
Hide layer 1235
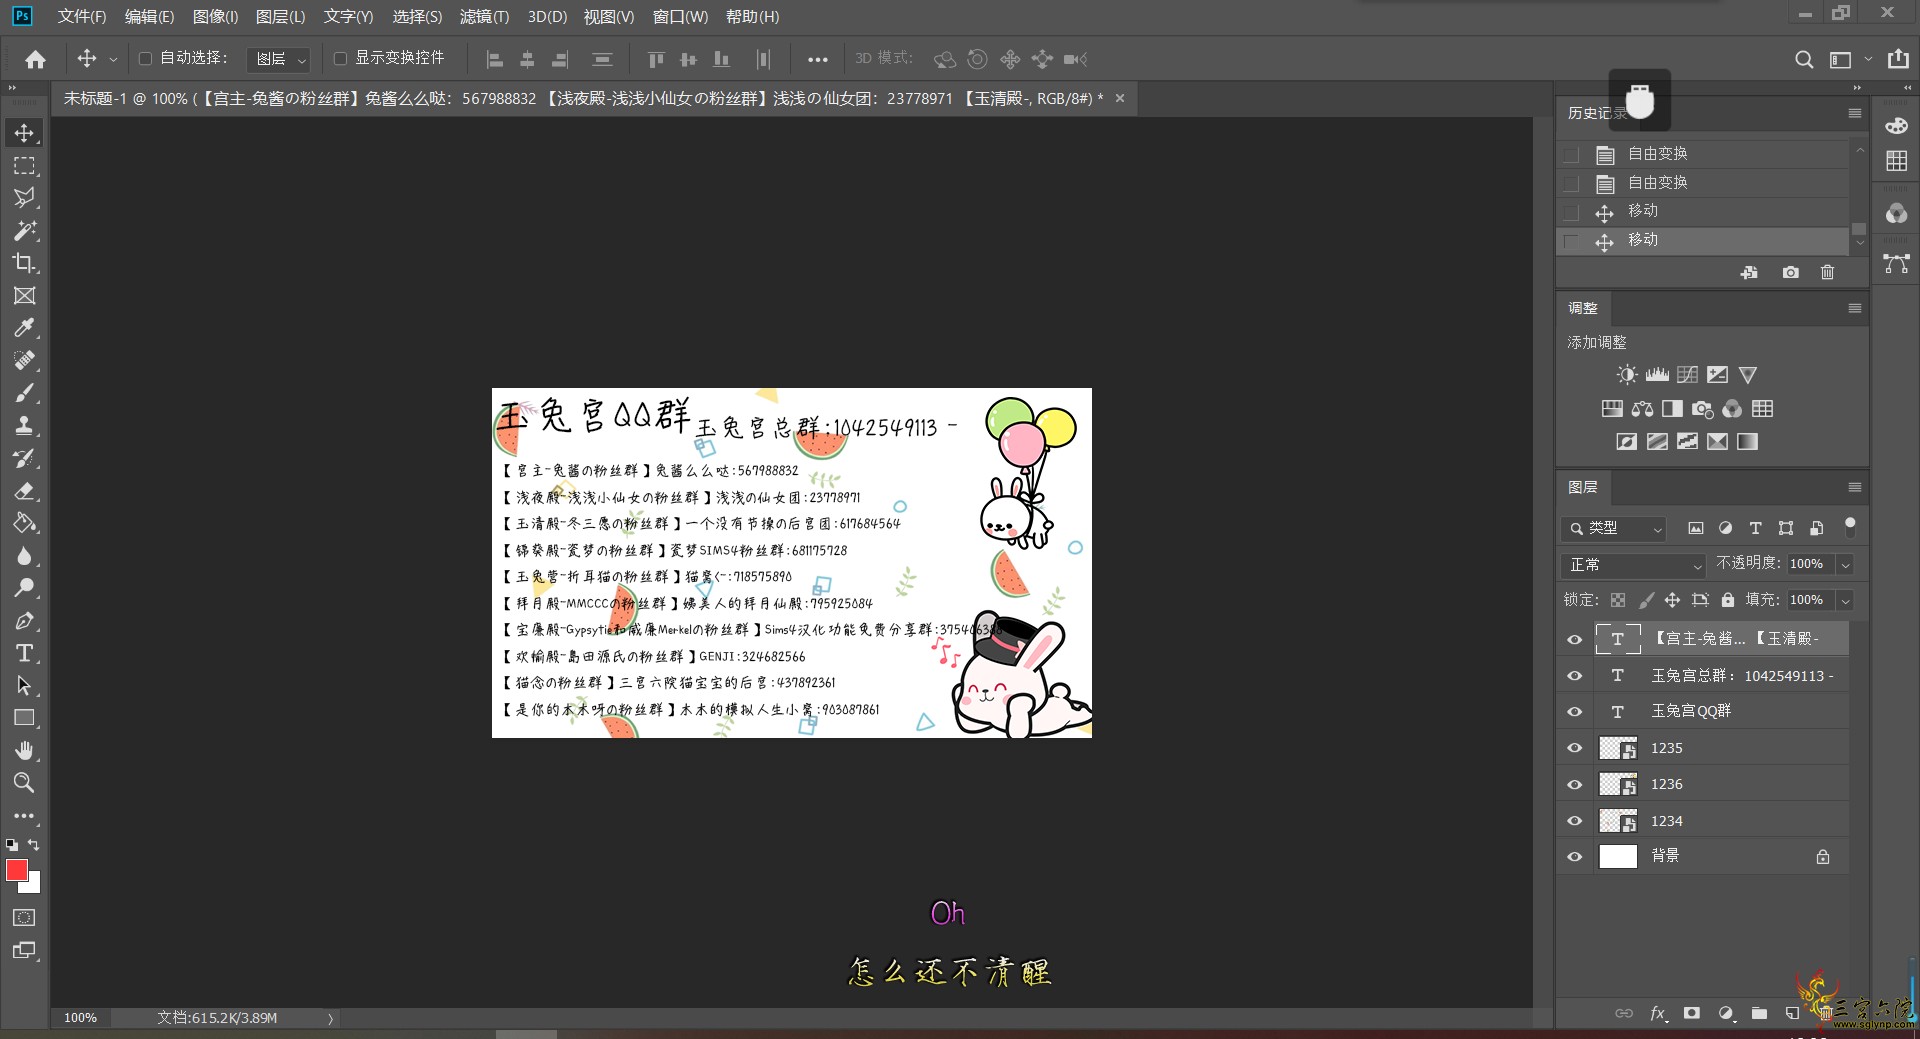[x=1575, y=748]
